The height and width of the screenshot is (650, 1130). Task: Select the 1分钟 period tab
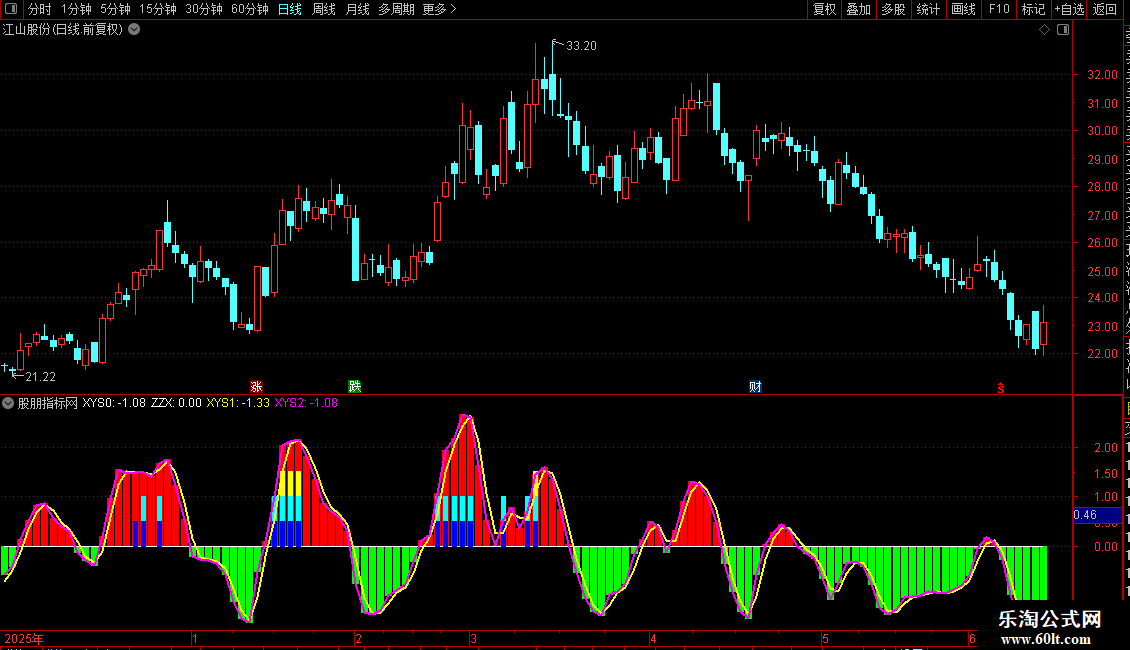pyautogui.click(x=76, y=9)
